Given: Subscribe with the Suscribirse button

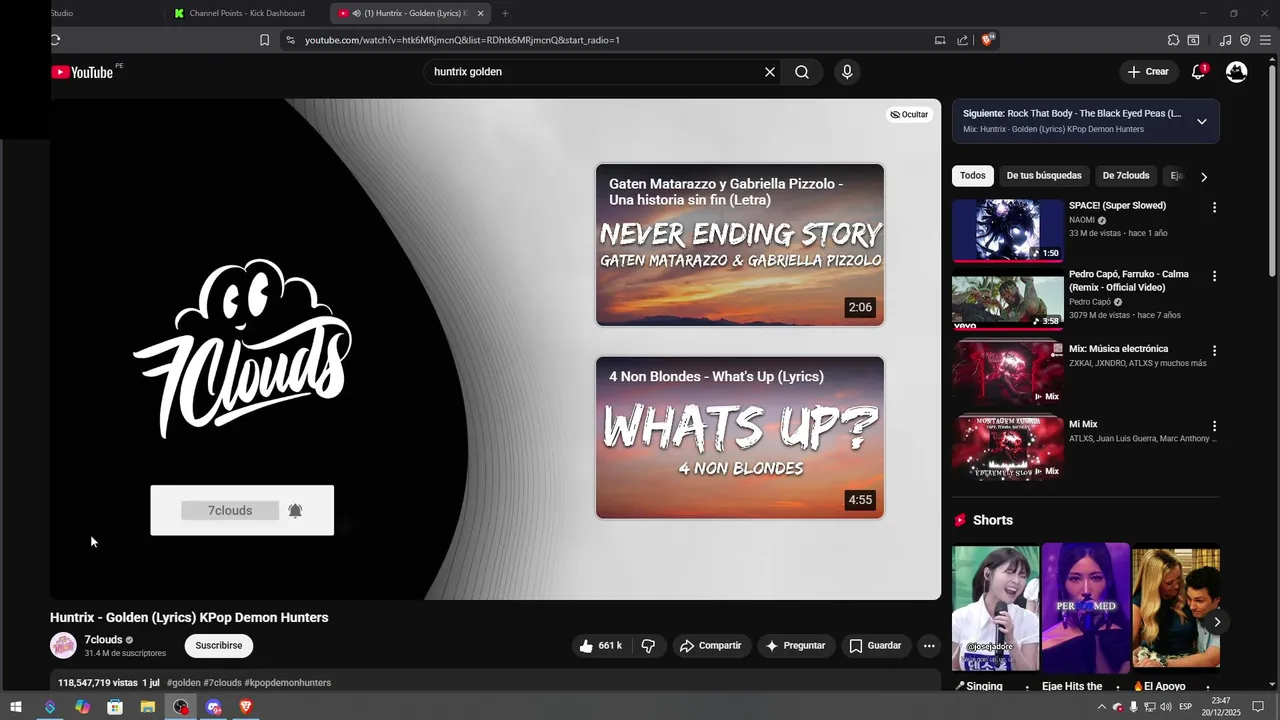Looking at the screenshot, I should 219,646.
